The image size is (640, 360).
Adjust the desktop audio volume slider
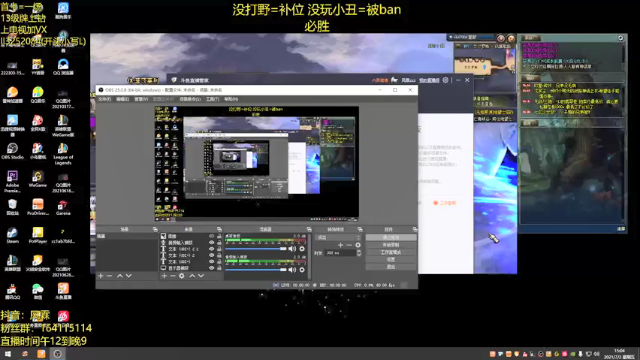tap(256, 249)
